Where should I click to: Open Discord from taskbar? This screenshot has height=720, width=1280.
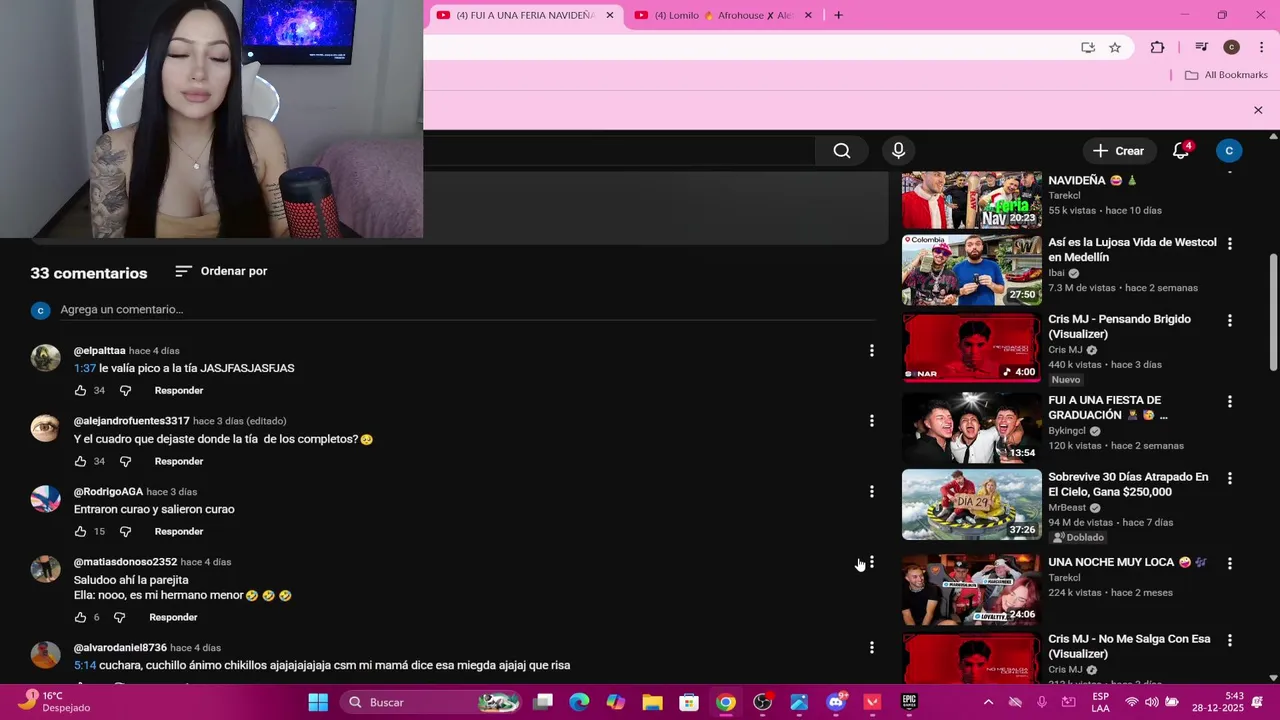[836, 702]
